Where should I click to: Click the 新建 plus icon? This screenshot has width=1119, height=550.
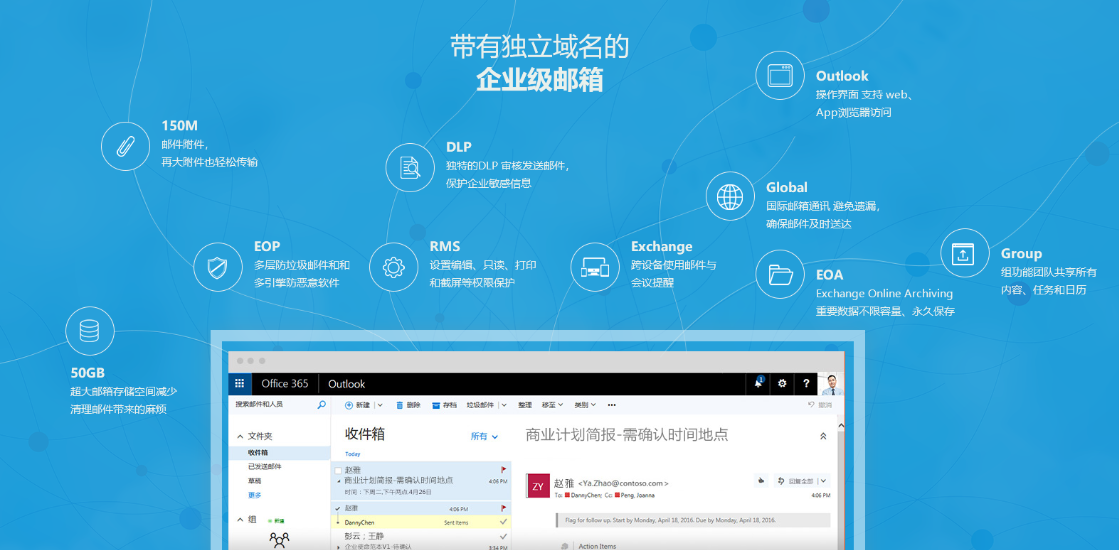pos(349,404)
